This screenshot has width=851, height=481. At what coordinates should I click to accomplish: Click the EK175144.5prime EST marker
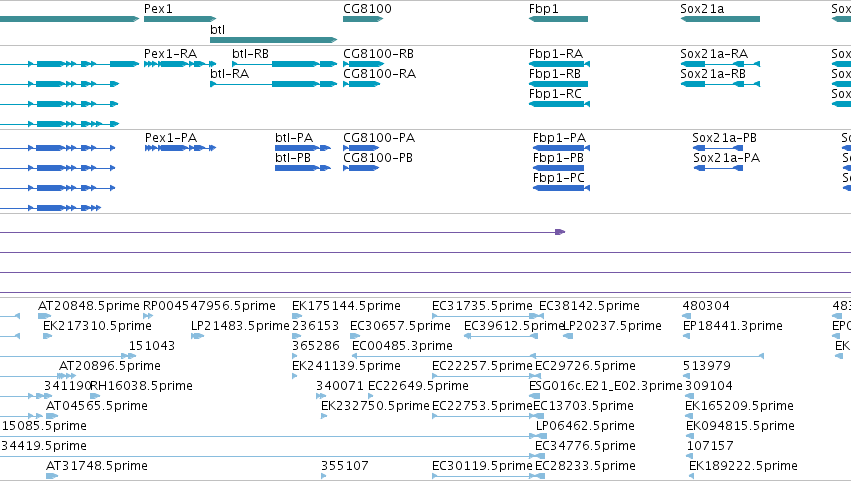(x=297, y=316)
